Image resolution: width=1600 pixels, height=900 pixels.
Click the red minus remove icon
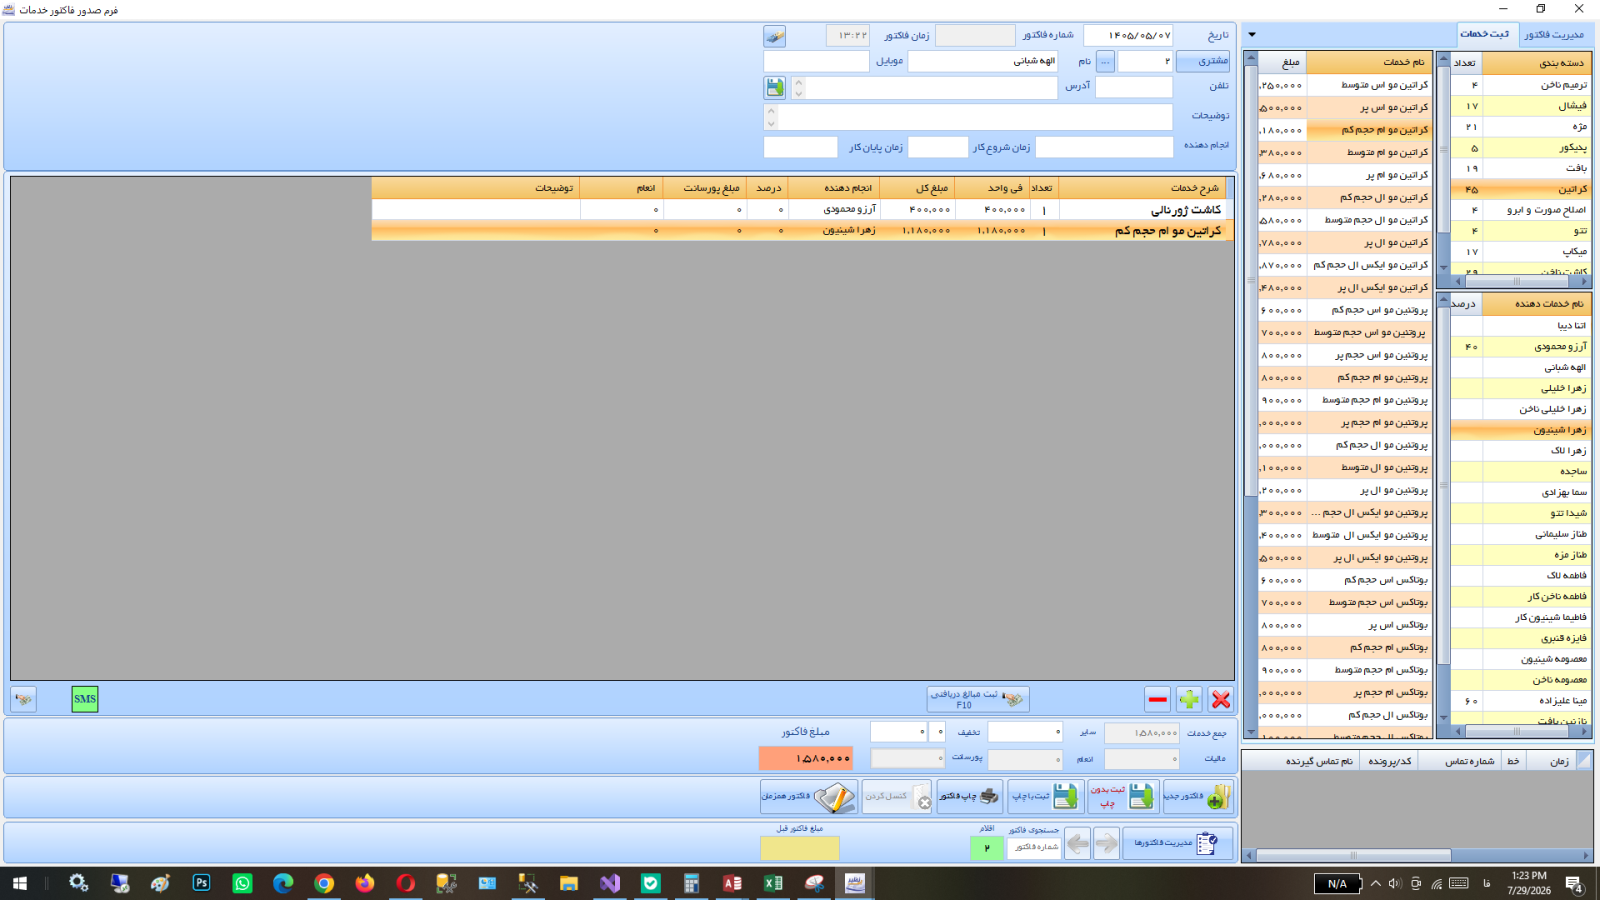[x=1157, y=699]
